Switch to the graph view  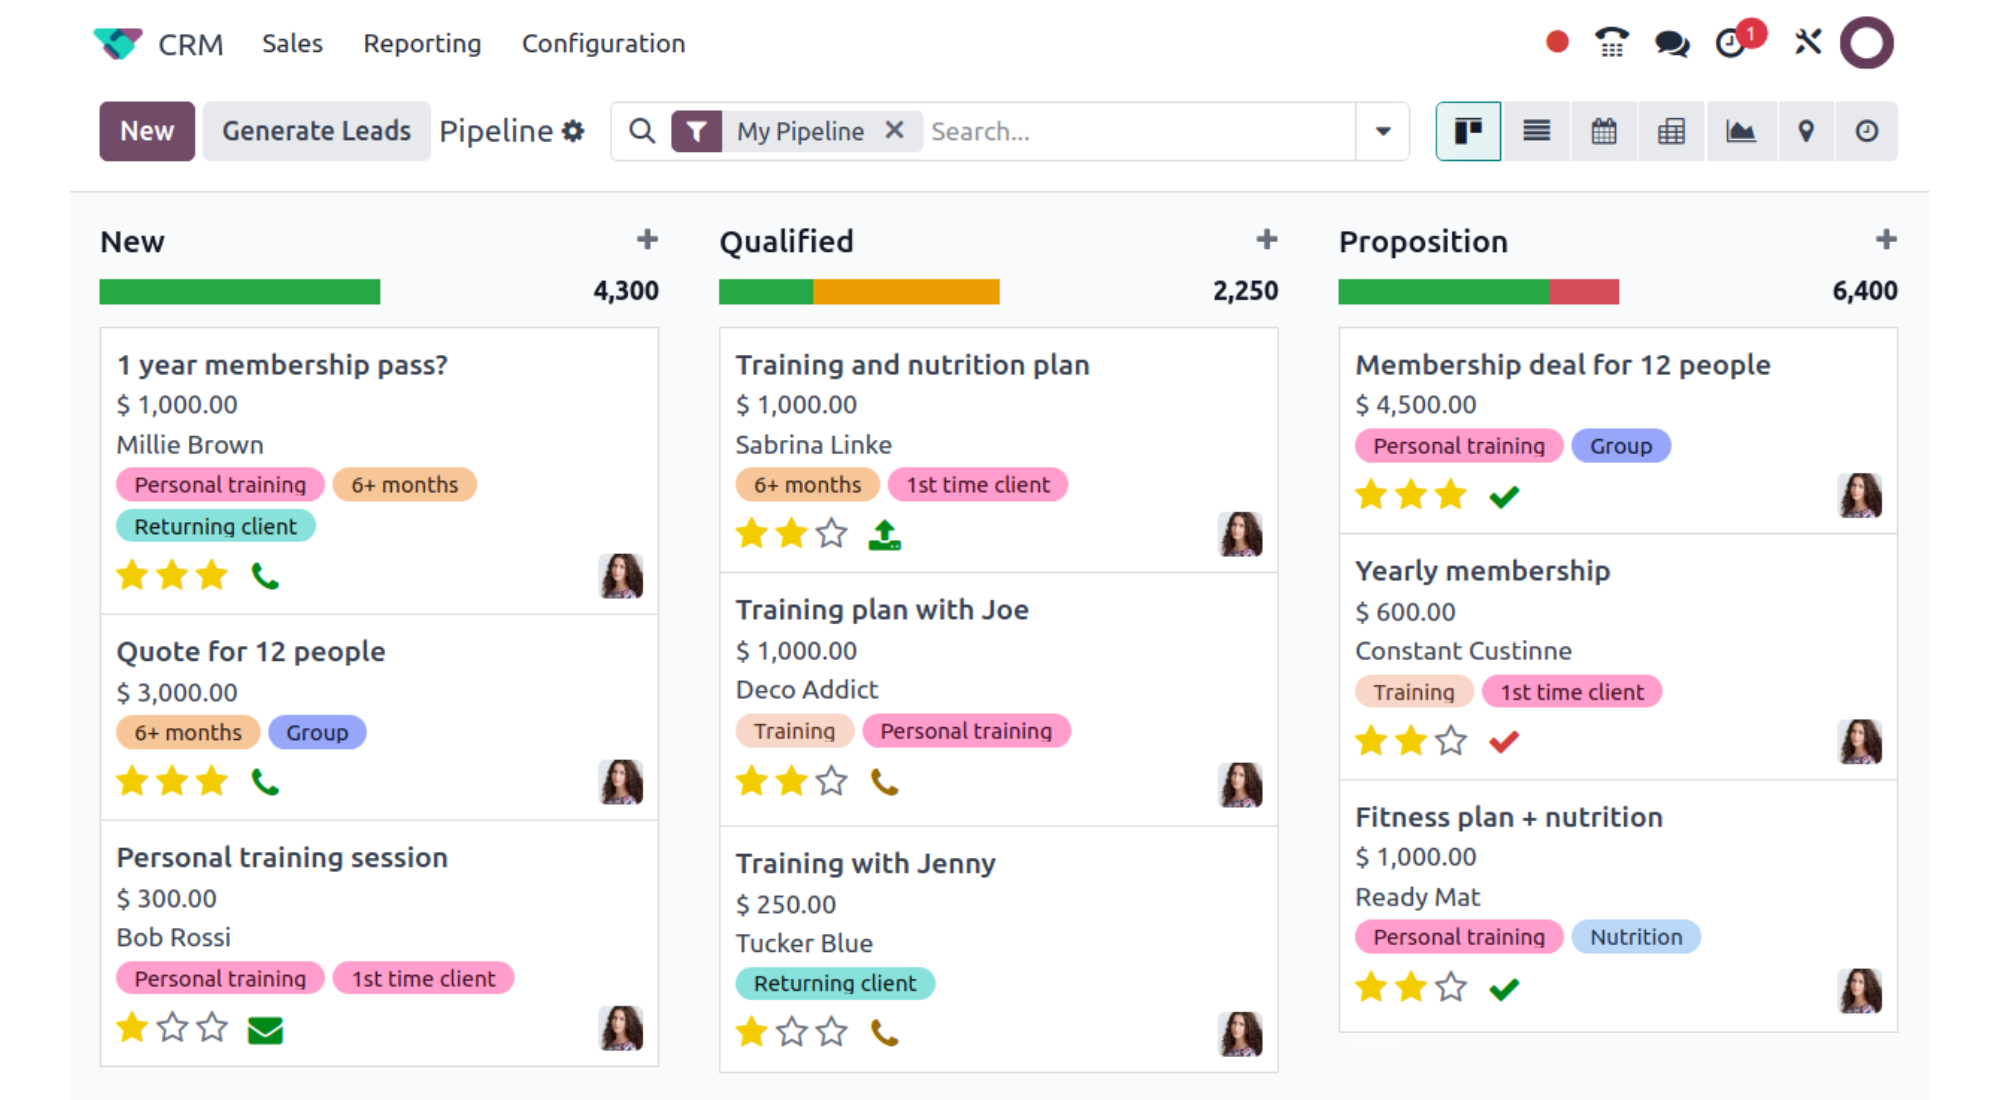point(1740,131)
